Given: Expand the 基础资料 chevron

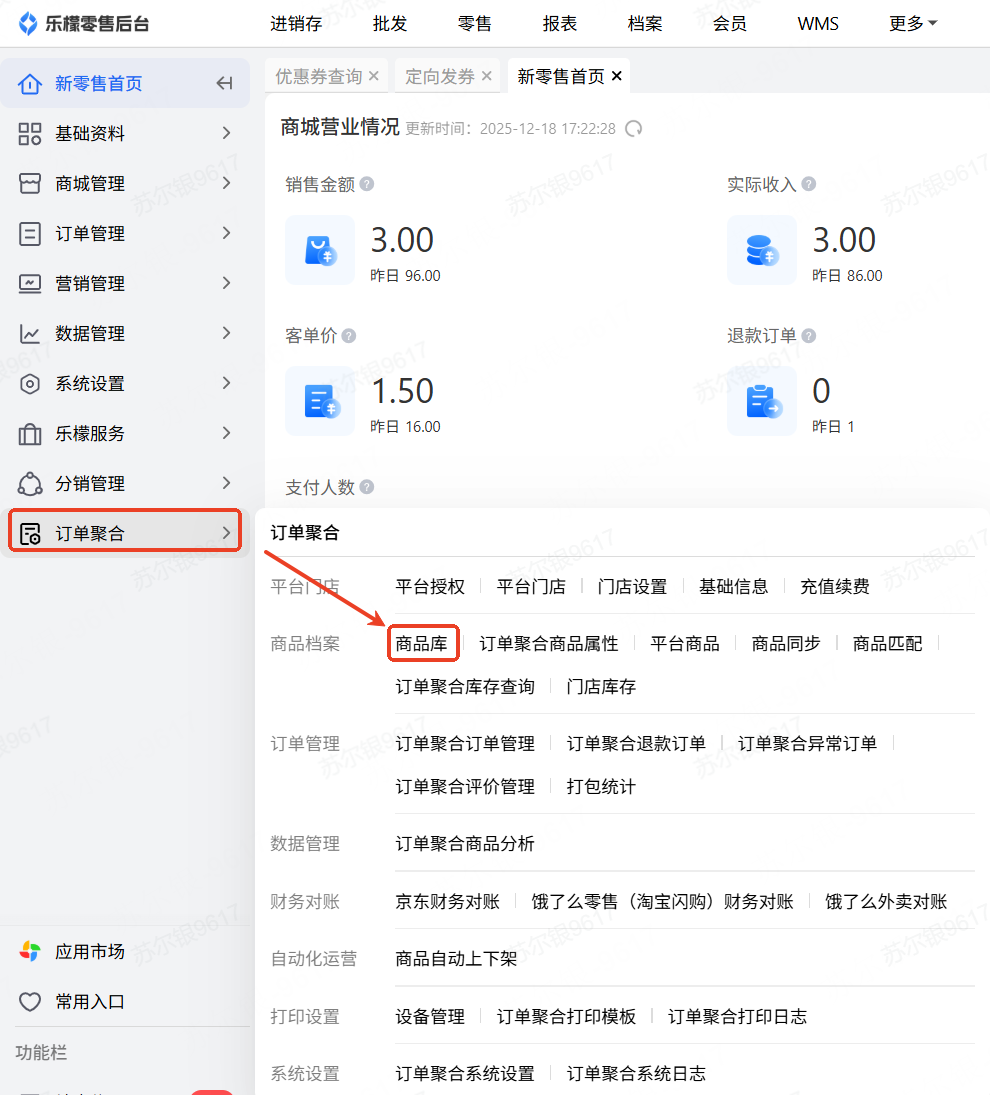Looking at the screenshot, I should point(226,133).
